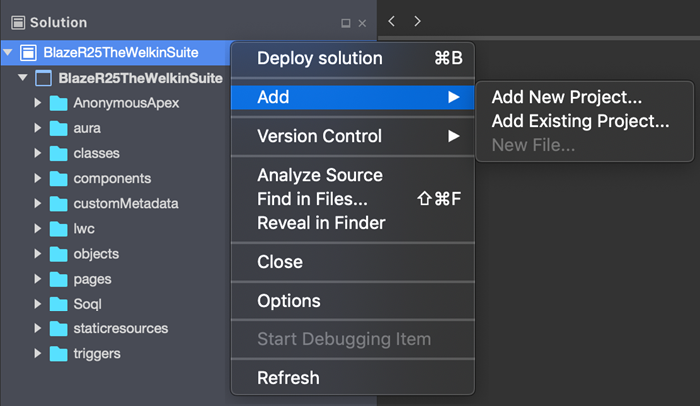The image size is (700, 407).
Task: Expand the objects folder arrow
Action: point(38,253)
